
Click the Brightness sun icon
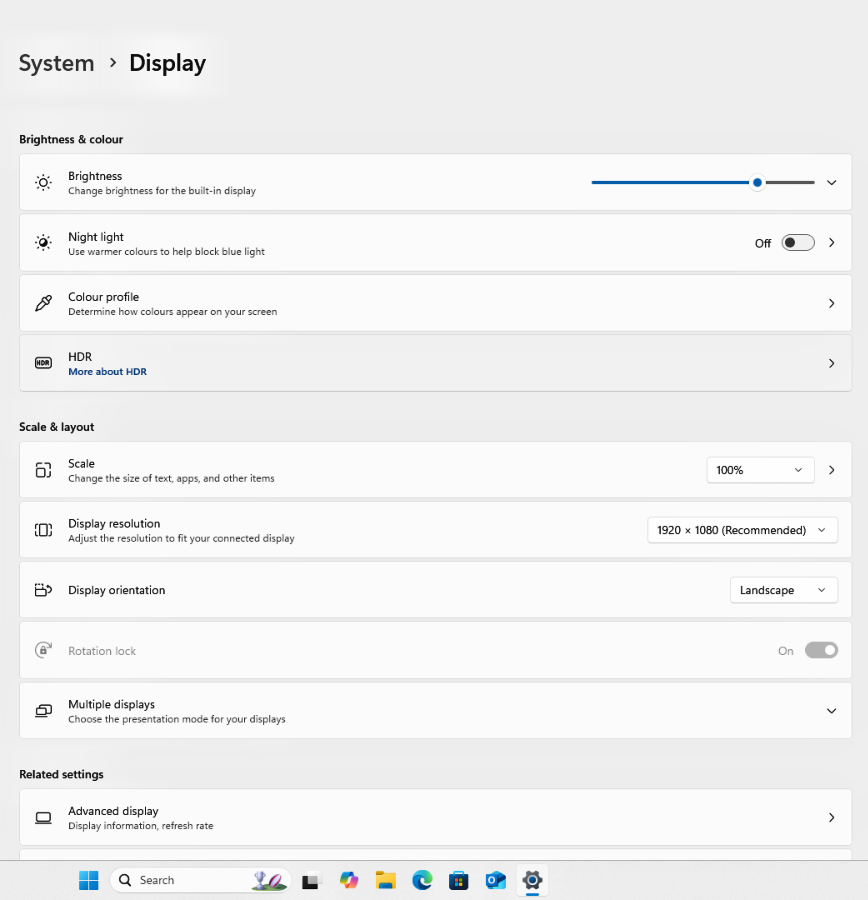coord(43,183)
